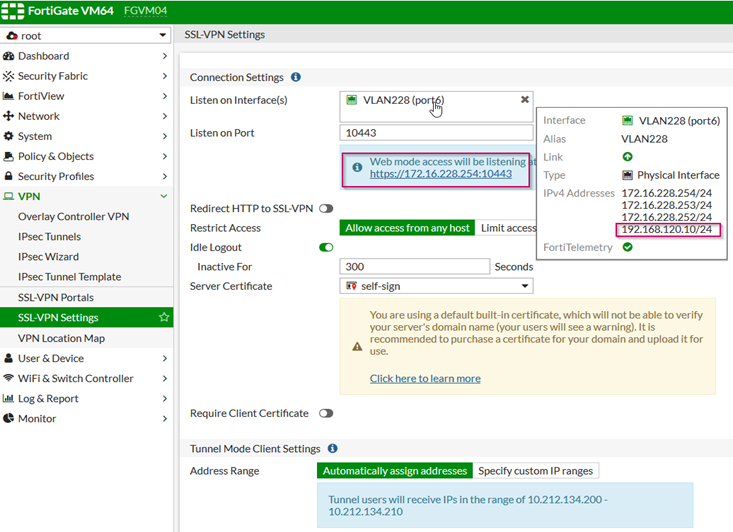The image size is (733, 532).
Task: Click the WiFi & Switch Controller icon
Action: [8, 378]
